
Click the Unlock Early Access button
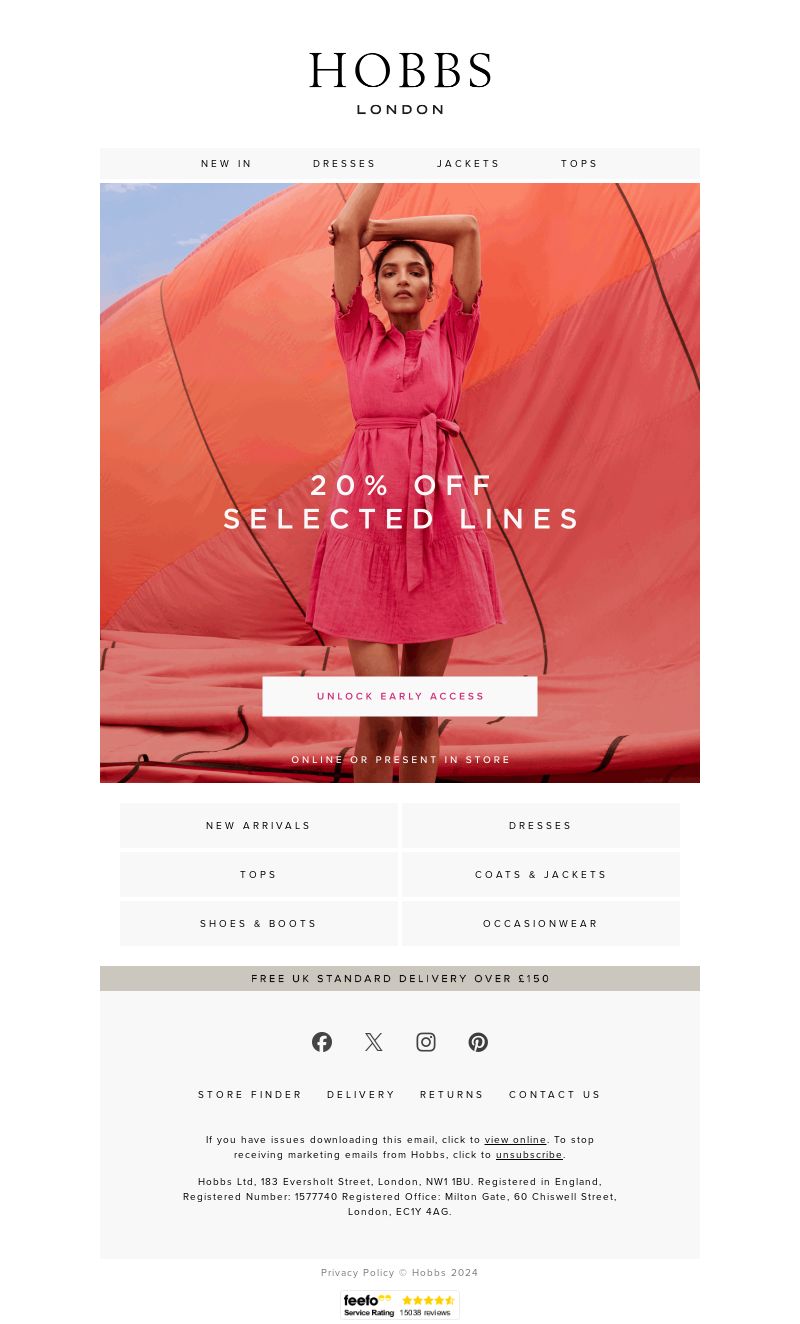[x=400, y=696]
